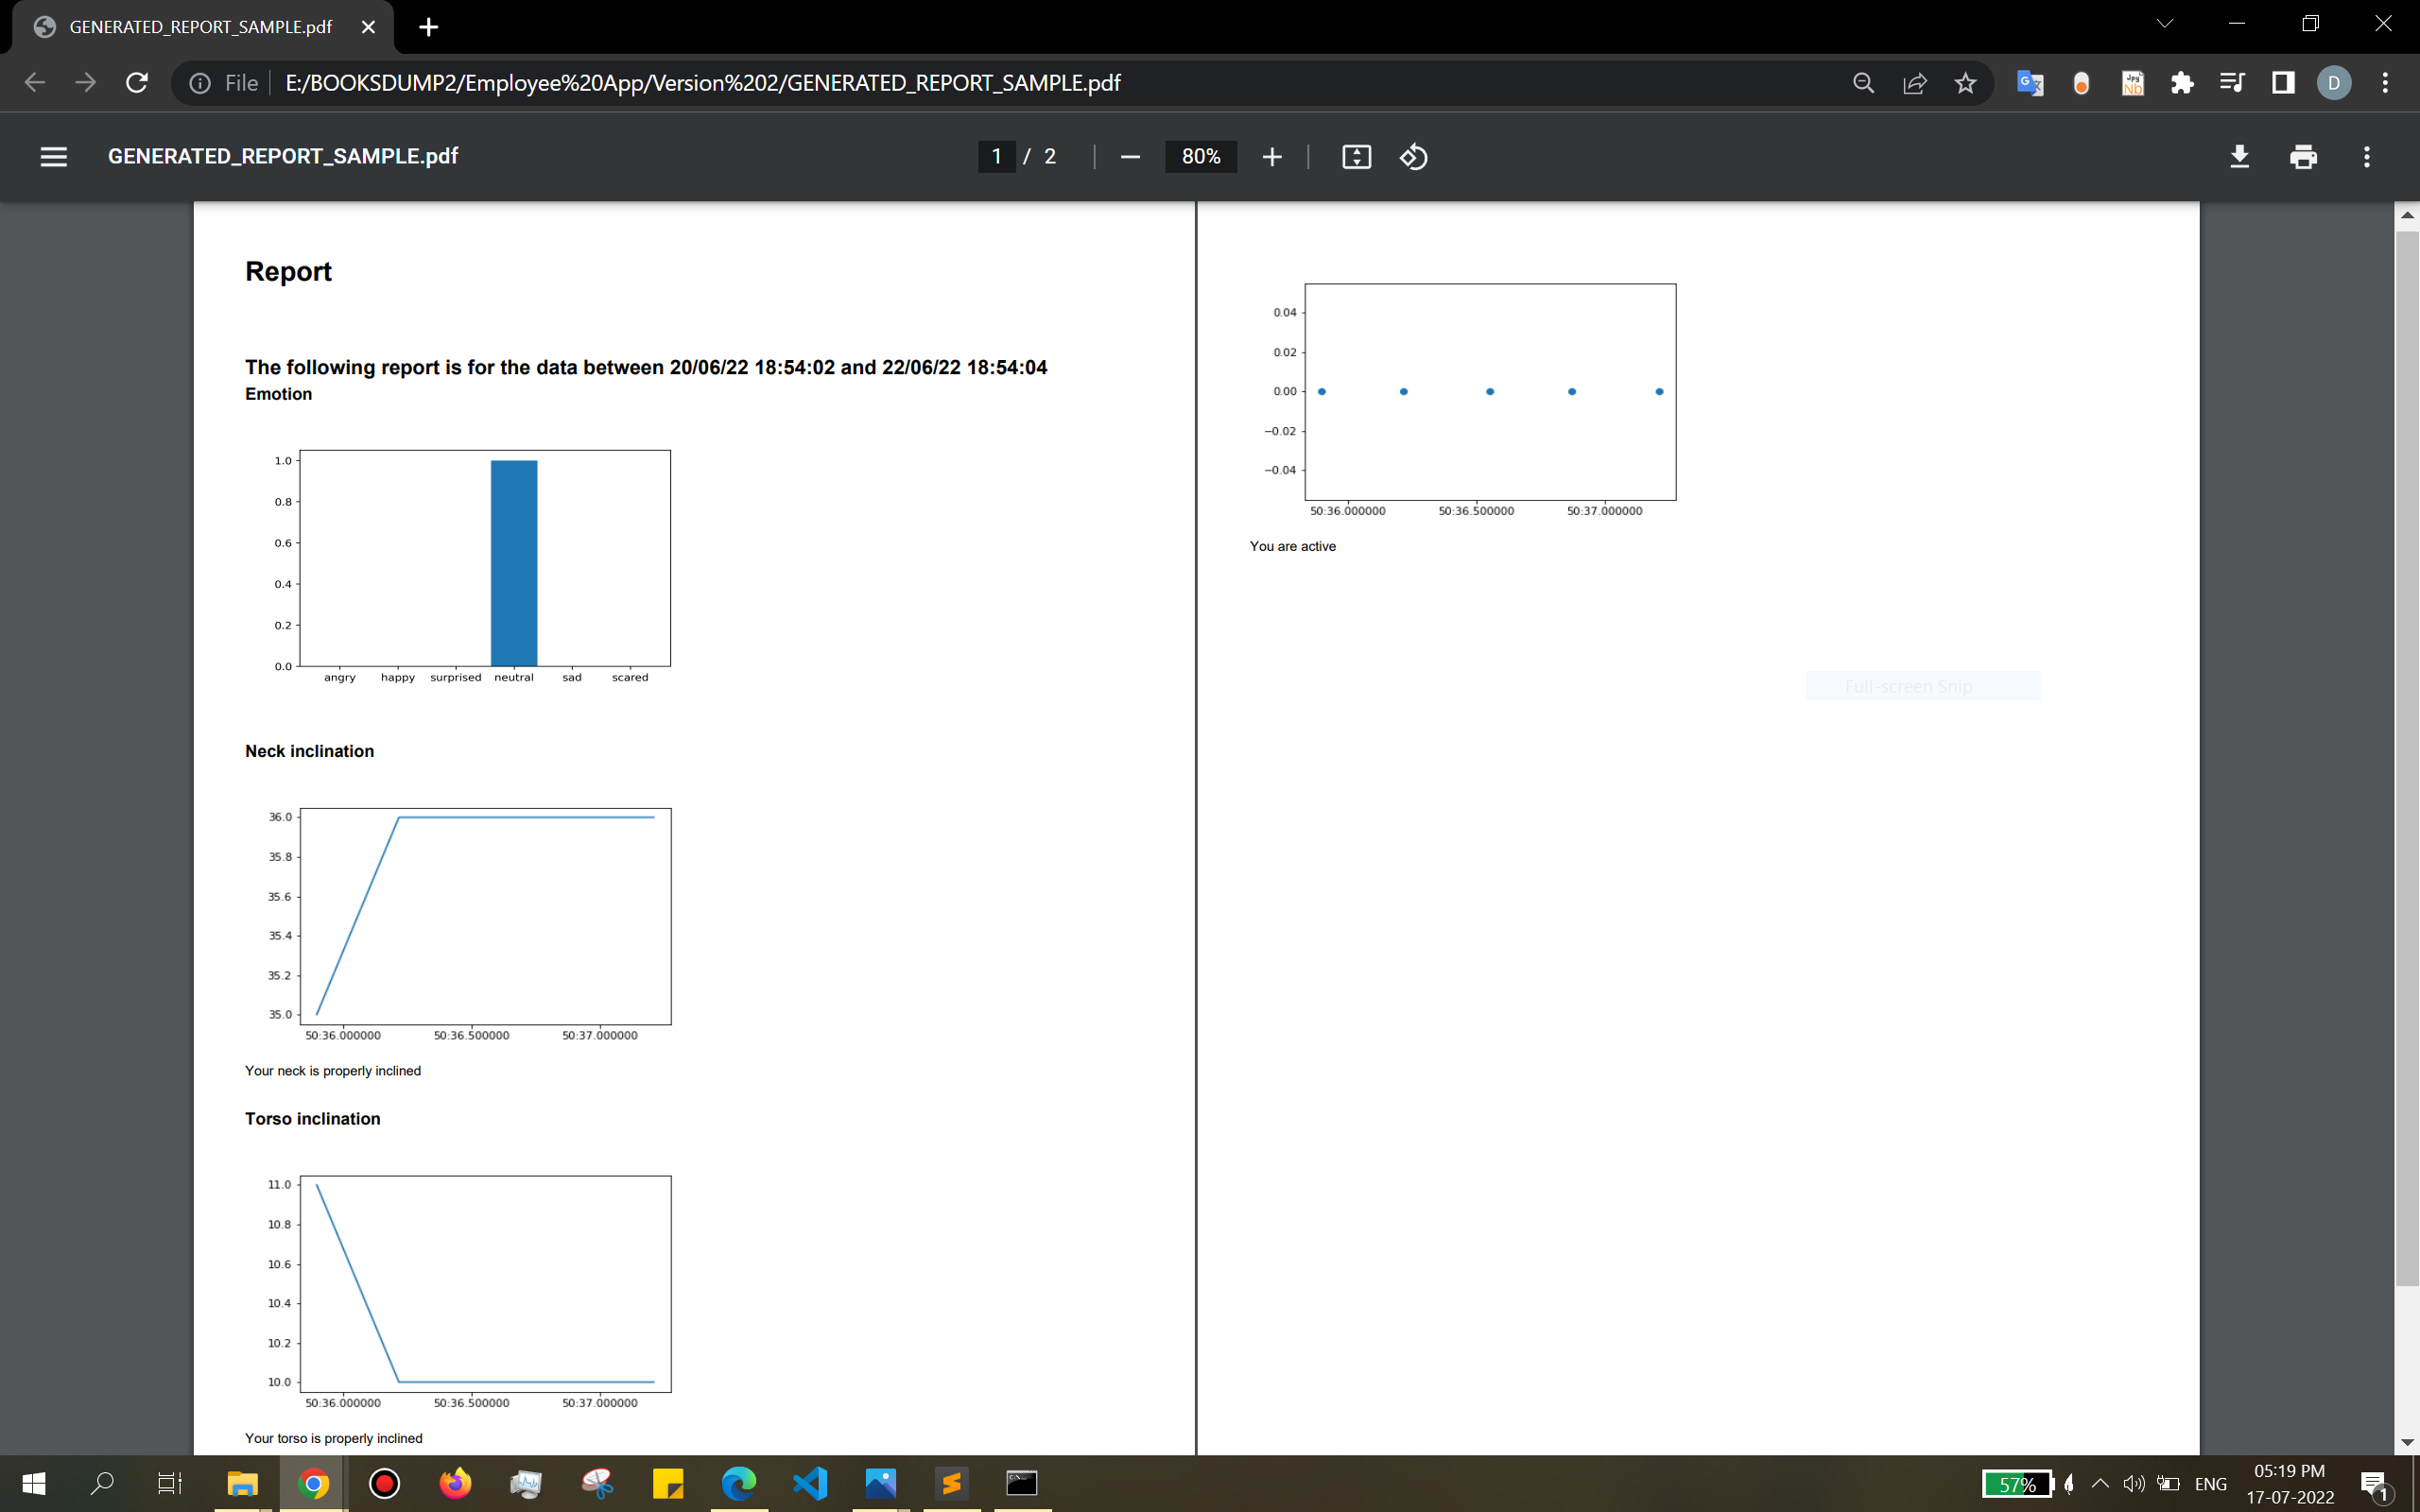Open the tab search dropdown arrow
2420x1512 pixels.
(x=2165, y=24)
